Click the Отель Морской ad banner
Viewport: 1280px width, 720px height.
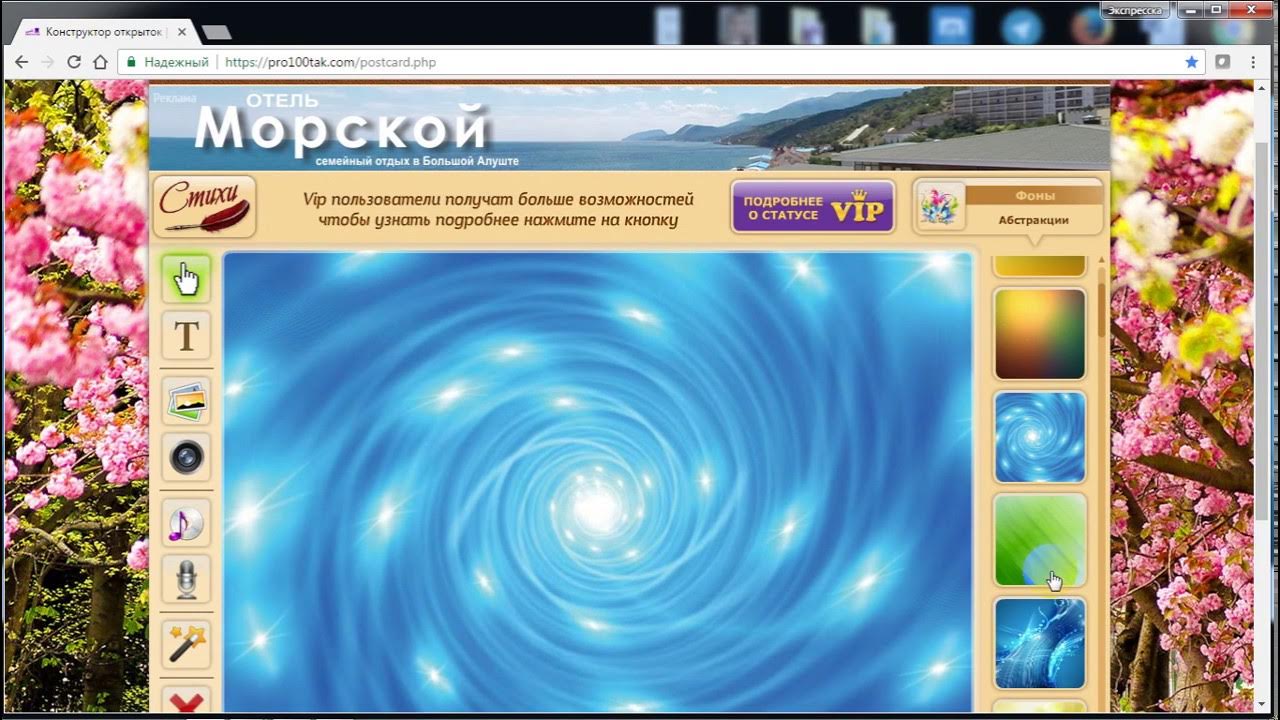(629, 127)
